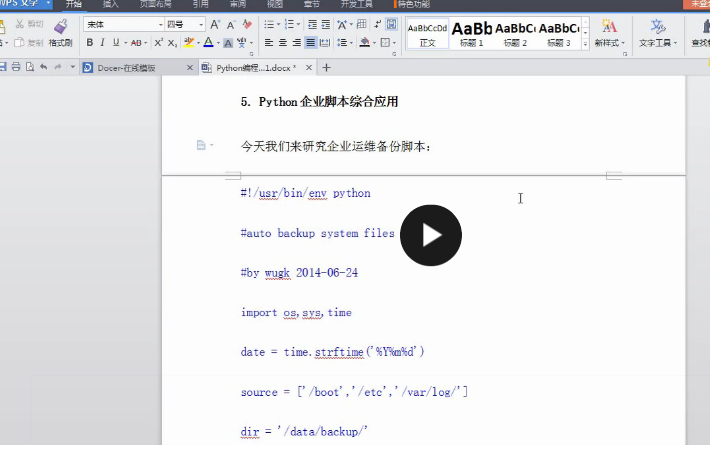
Task: Expand highlight color dropdown arrow
Action: 198,43
